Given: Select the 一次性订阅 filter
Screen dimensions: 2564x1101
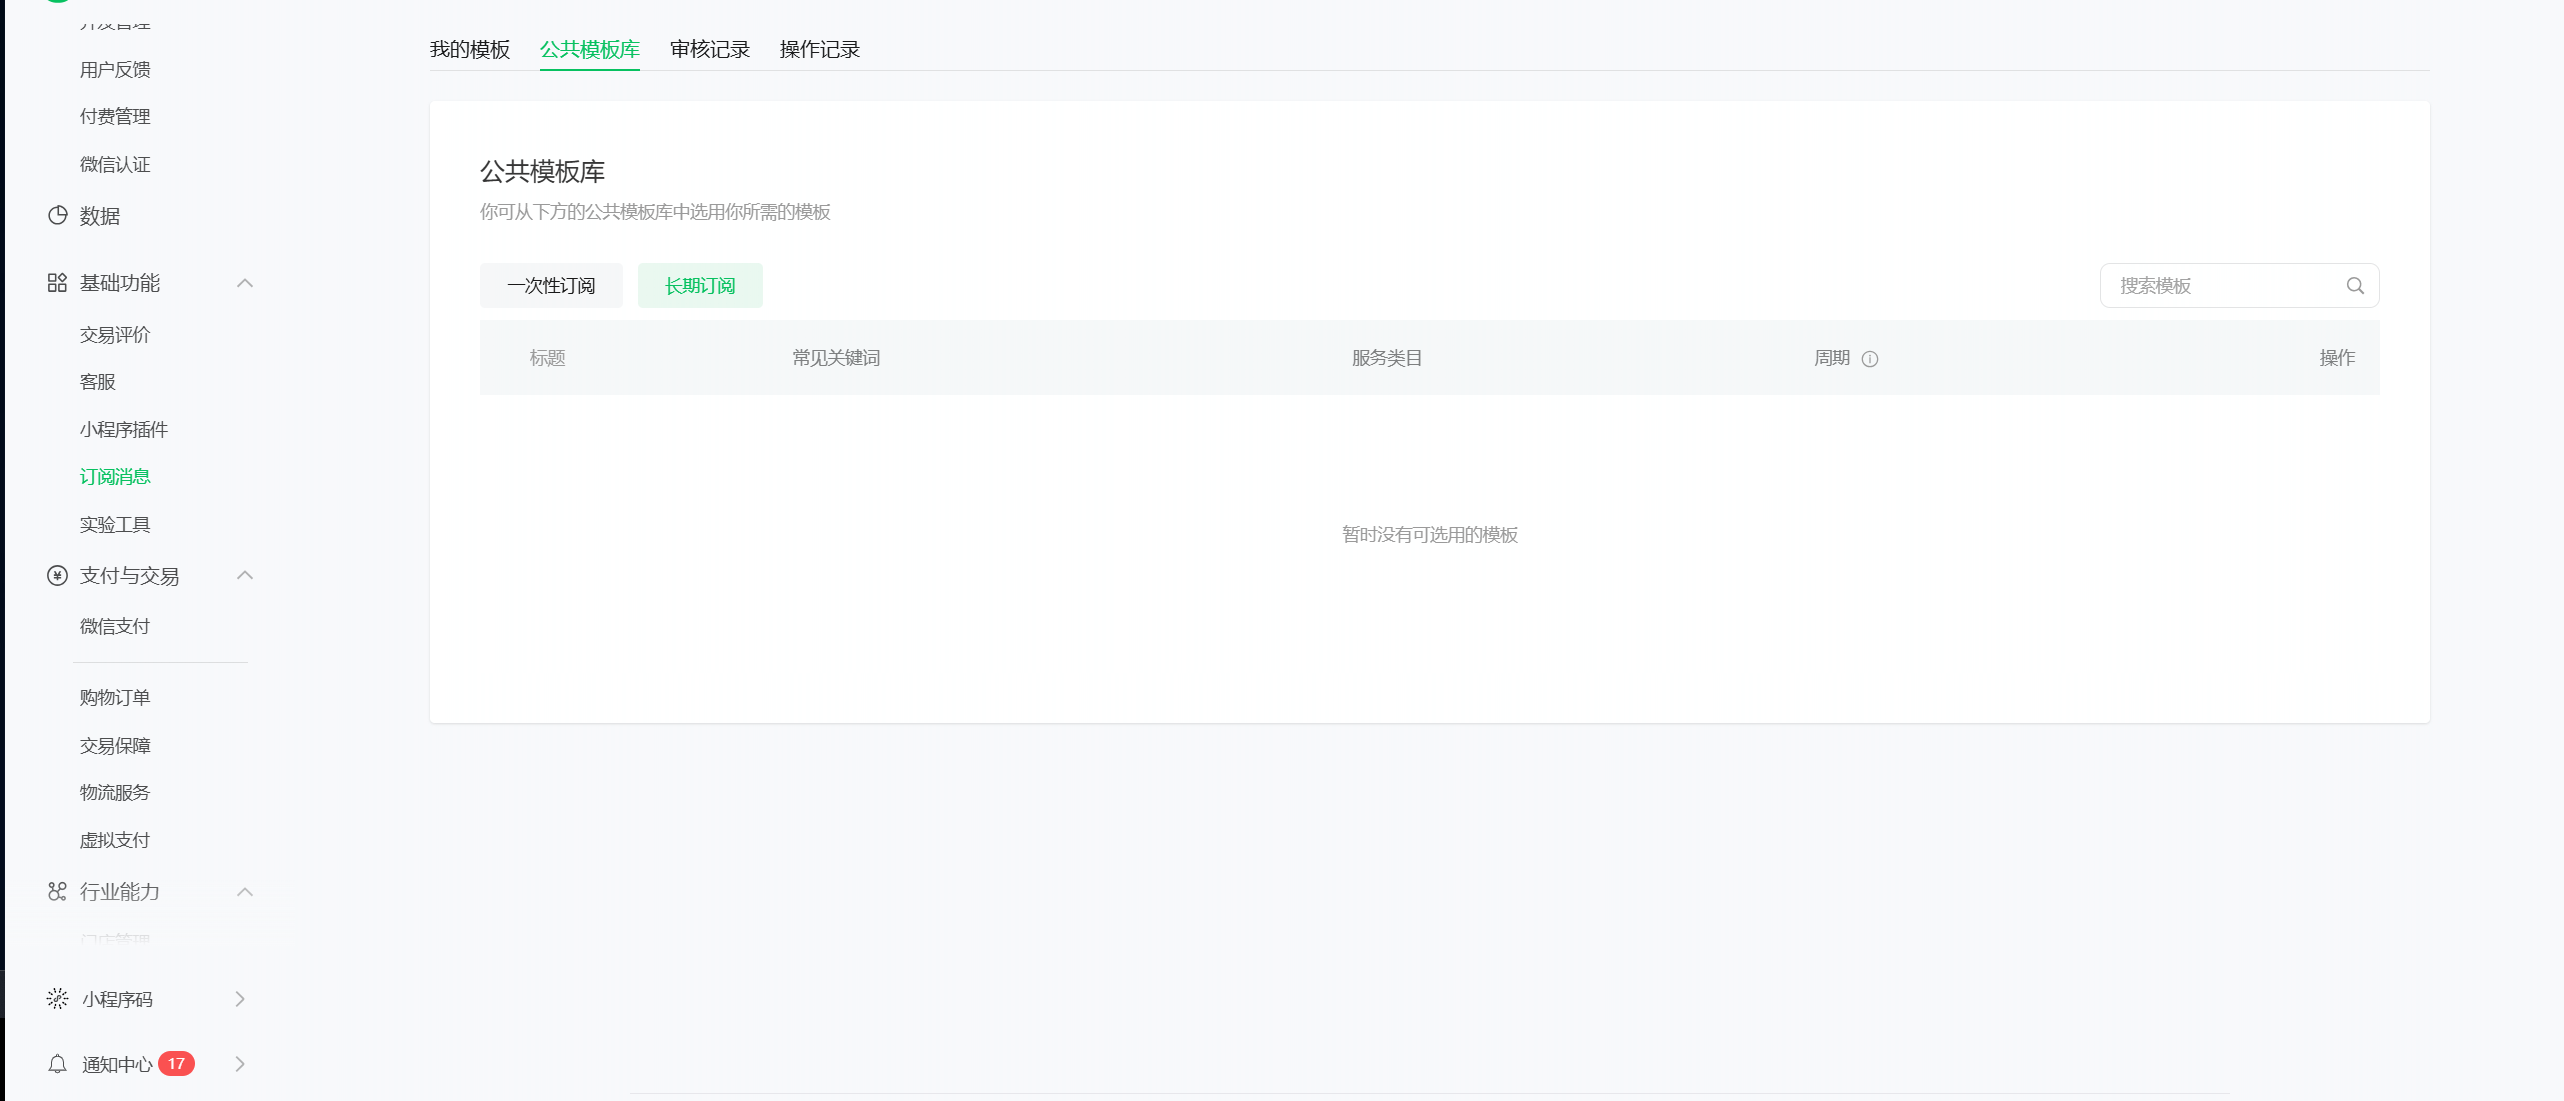Looking at the screenshot, I should pyautogui.click(x=551, y=286).
